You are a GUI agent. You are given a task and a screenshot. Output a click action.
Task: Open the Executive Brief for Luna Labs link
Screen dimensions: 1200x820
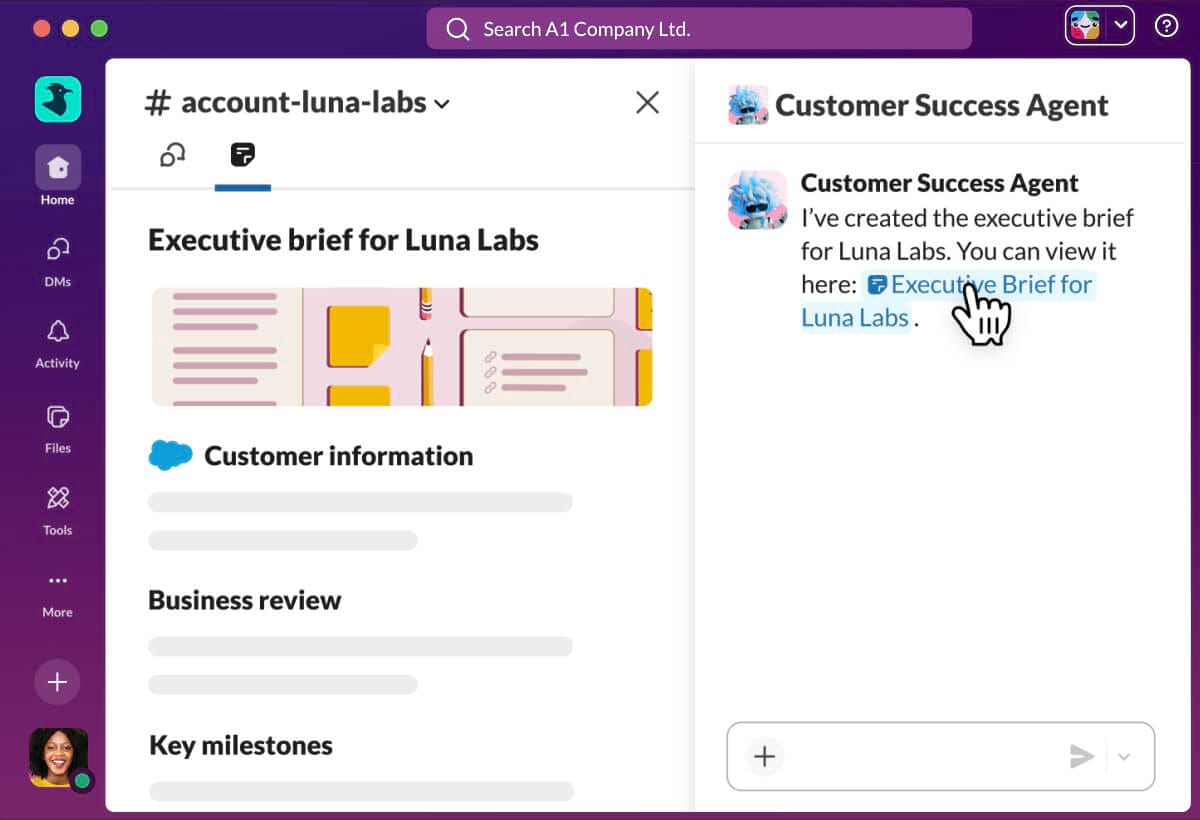coord(947,301)
